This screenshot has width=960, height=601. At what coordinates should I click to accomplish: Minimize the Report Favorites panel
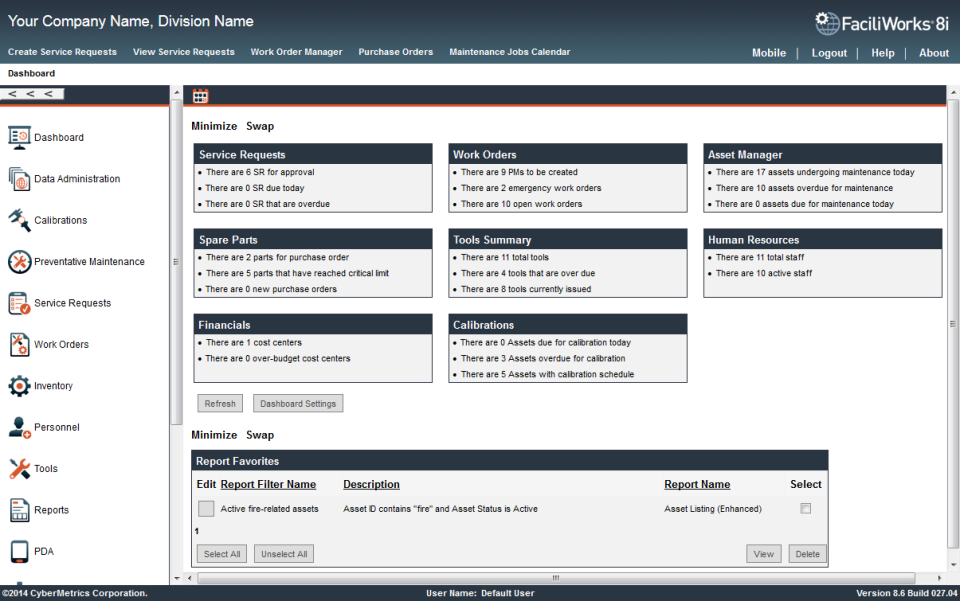tap(214, 435)
